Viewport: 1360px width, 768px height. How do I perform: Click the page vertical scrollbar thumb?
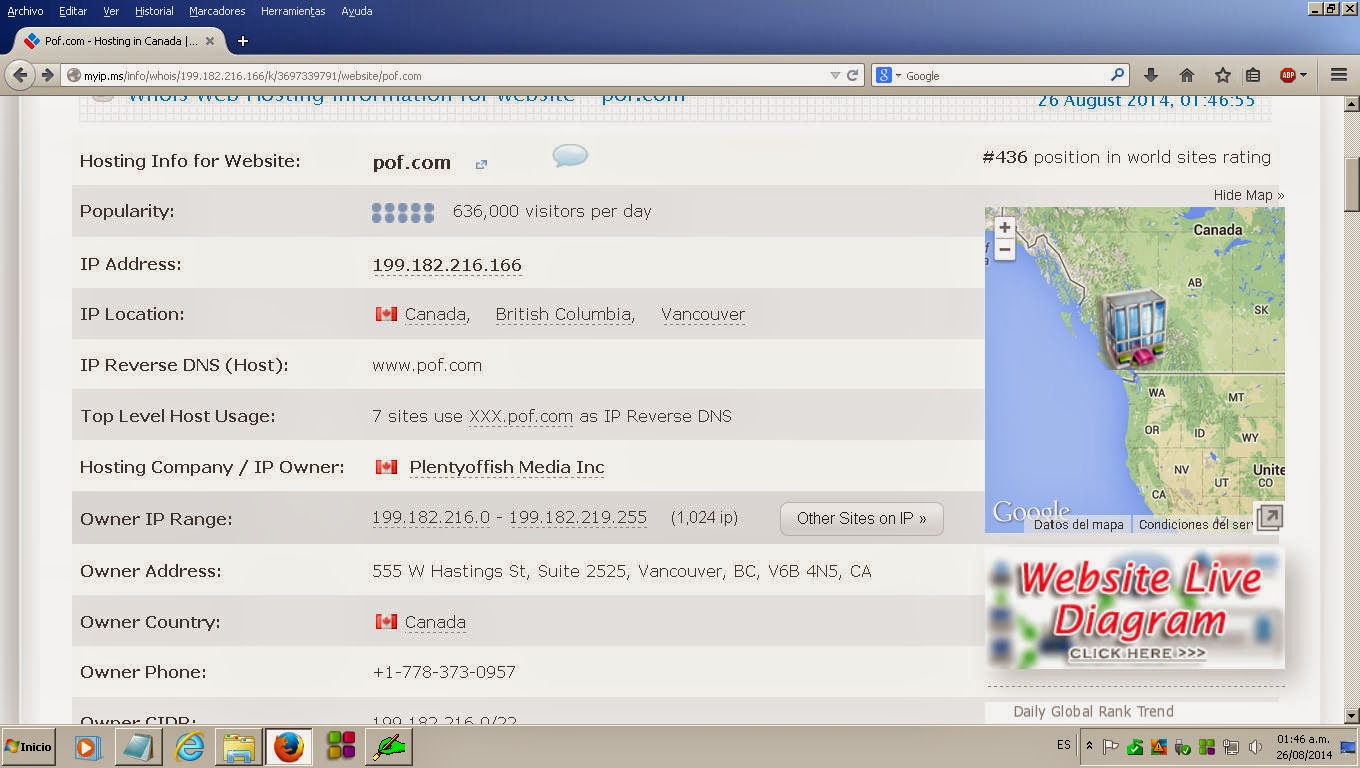1351,184
